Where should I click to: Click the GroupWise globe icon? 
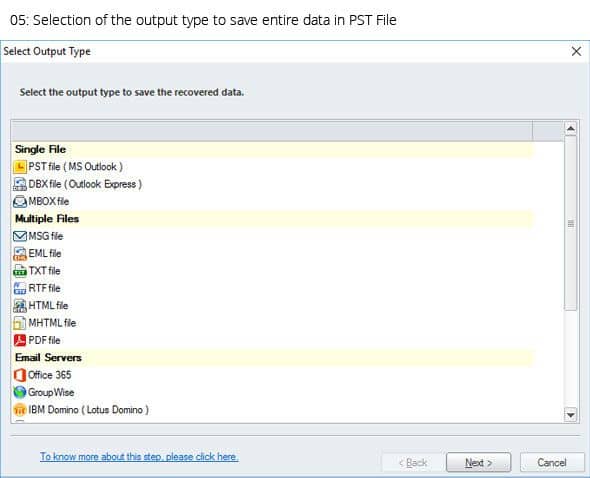click(20, 392)
